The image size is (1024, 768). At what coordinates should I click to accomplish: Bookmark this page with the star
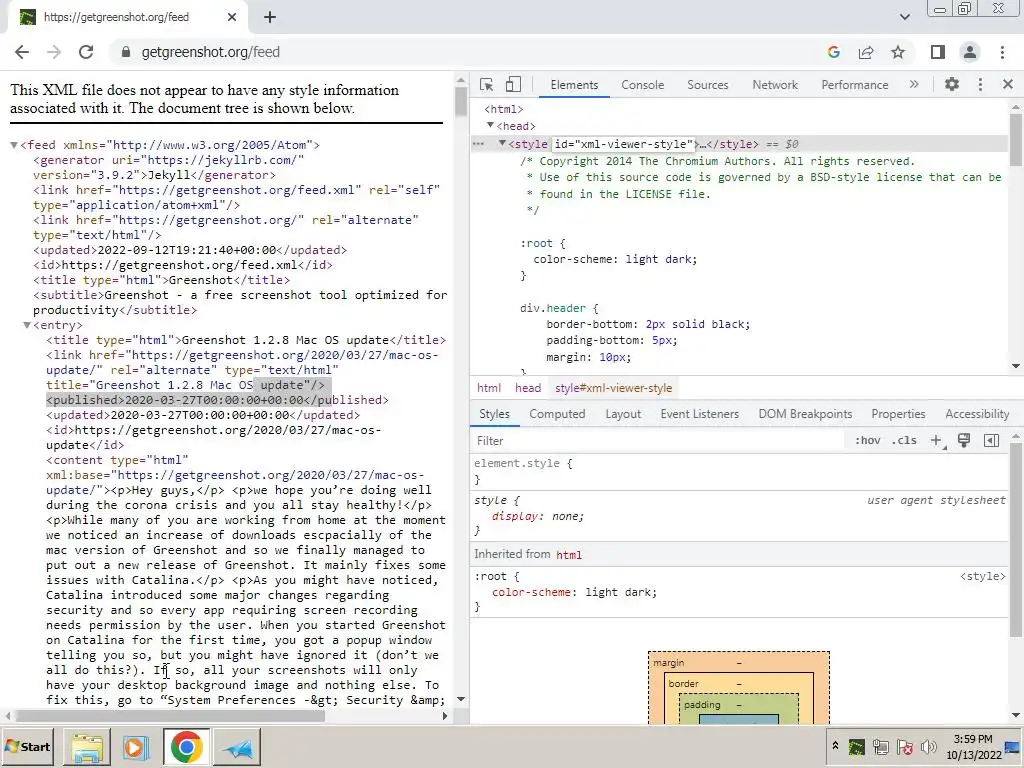pos(898,52)
